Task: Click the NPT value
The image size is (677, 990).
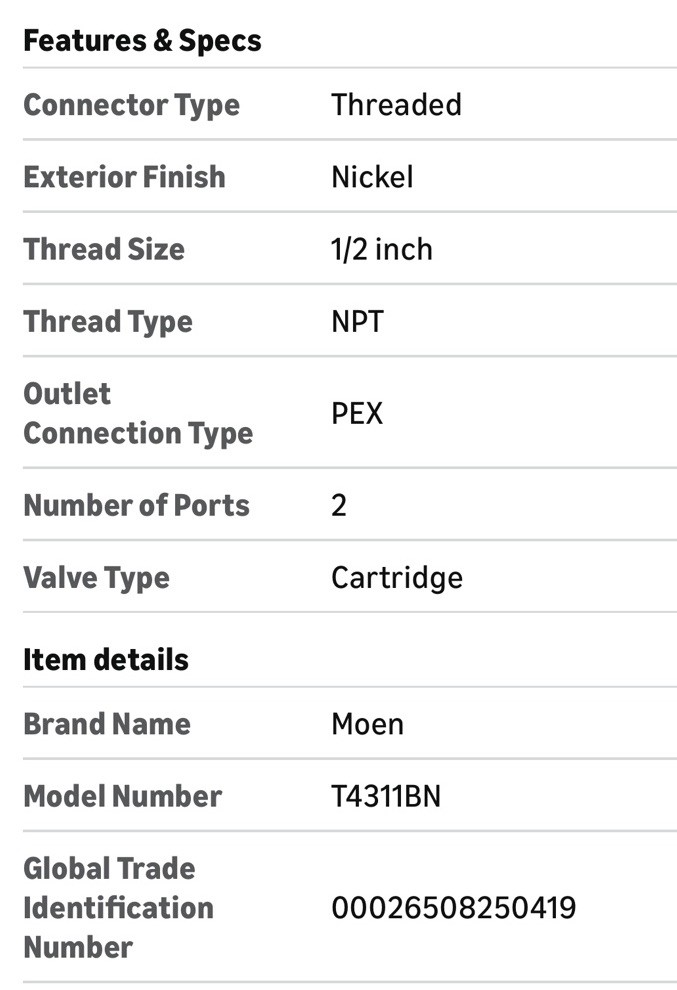Action: coord(357,321)
